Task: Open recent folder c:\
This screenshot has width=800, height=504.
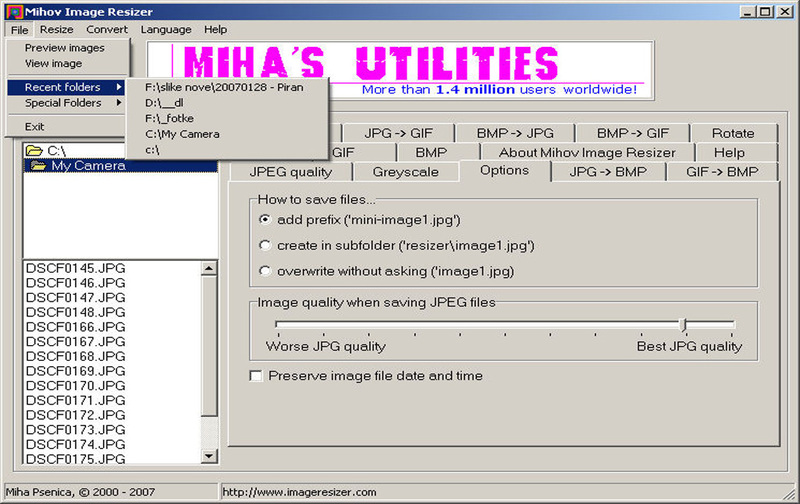Action: (227, 150)
